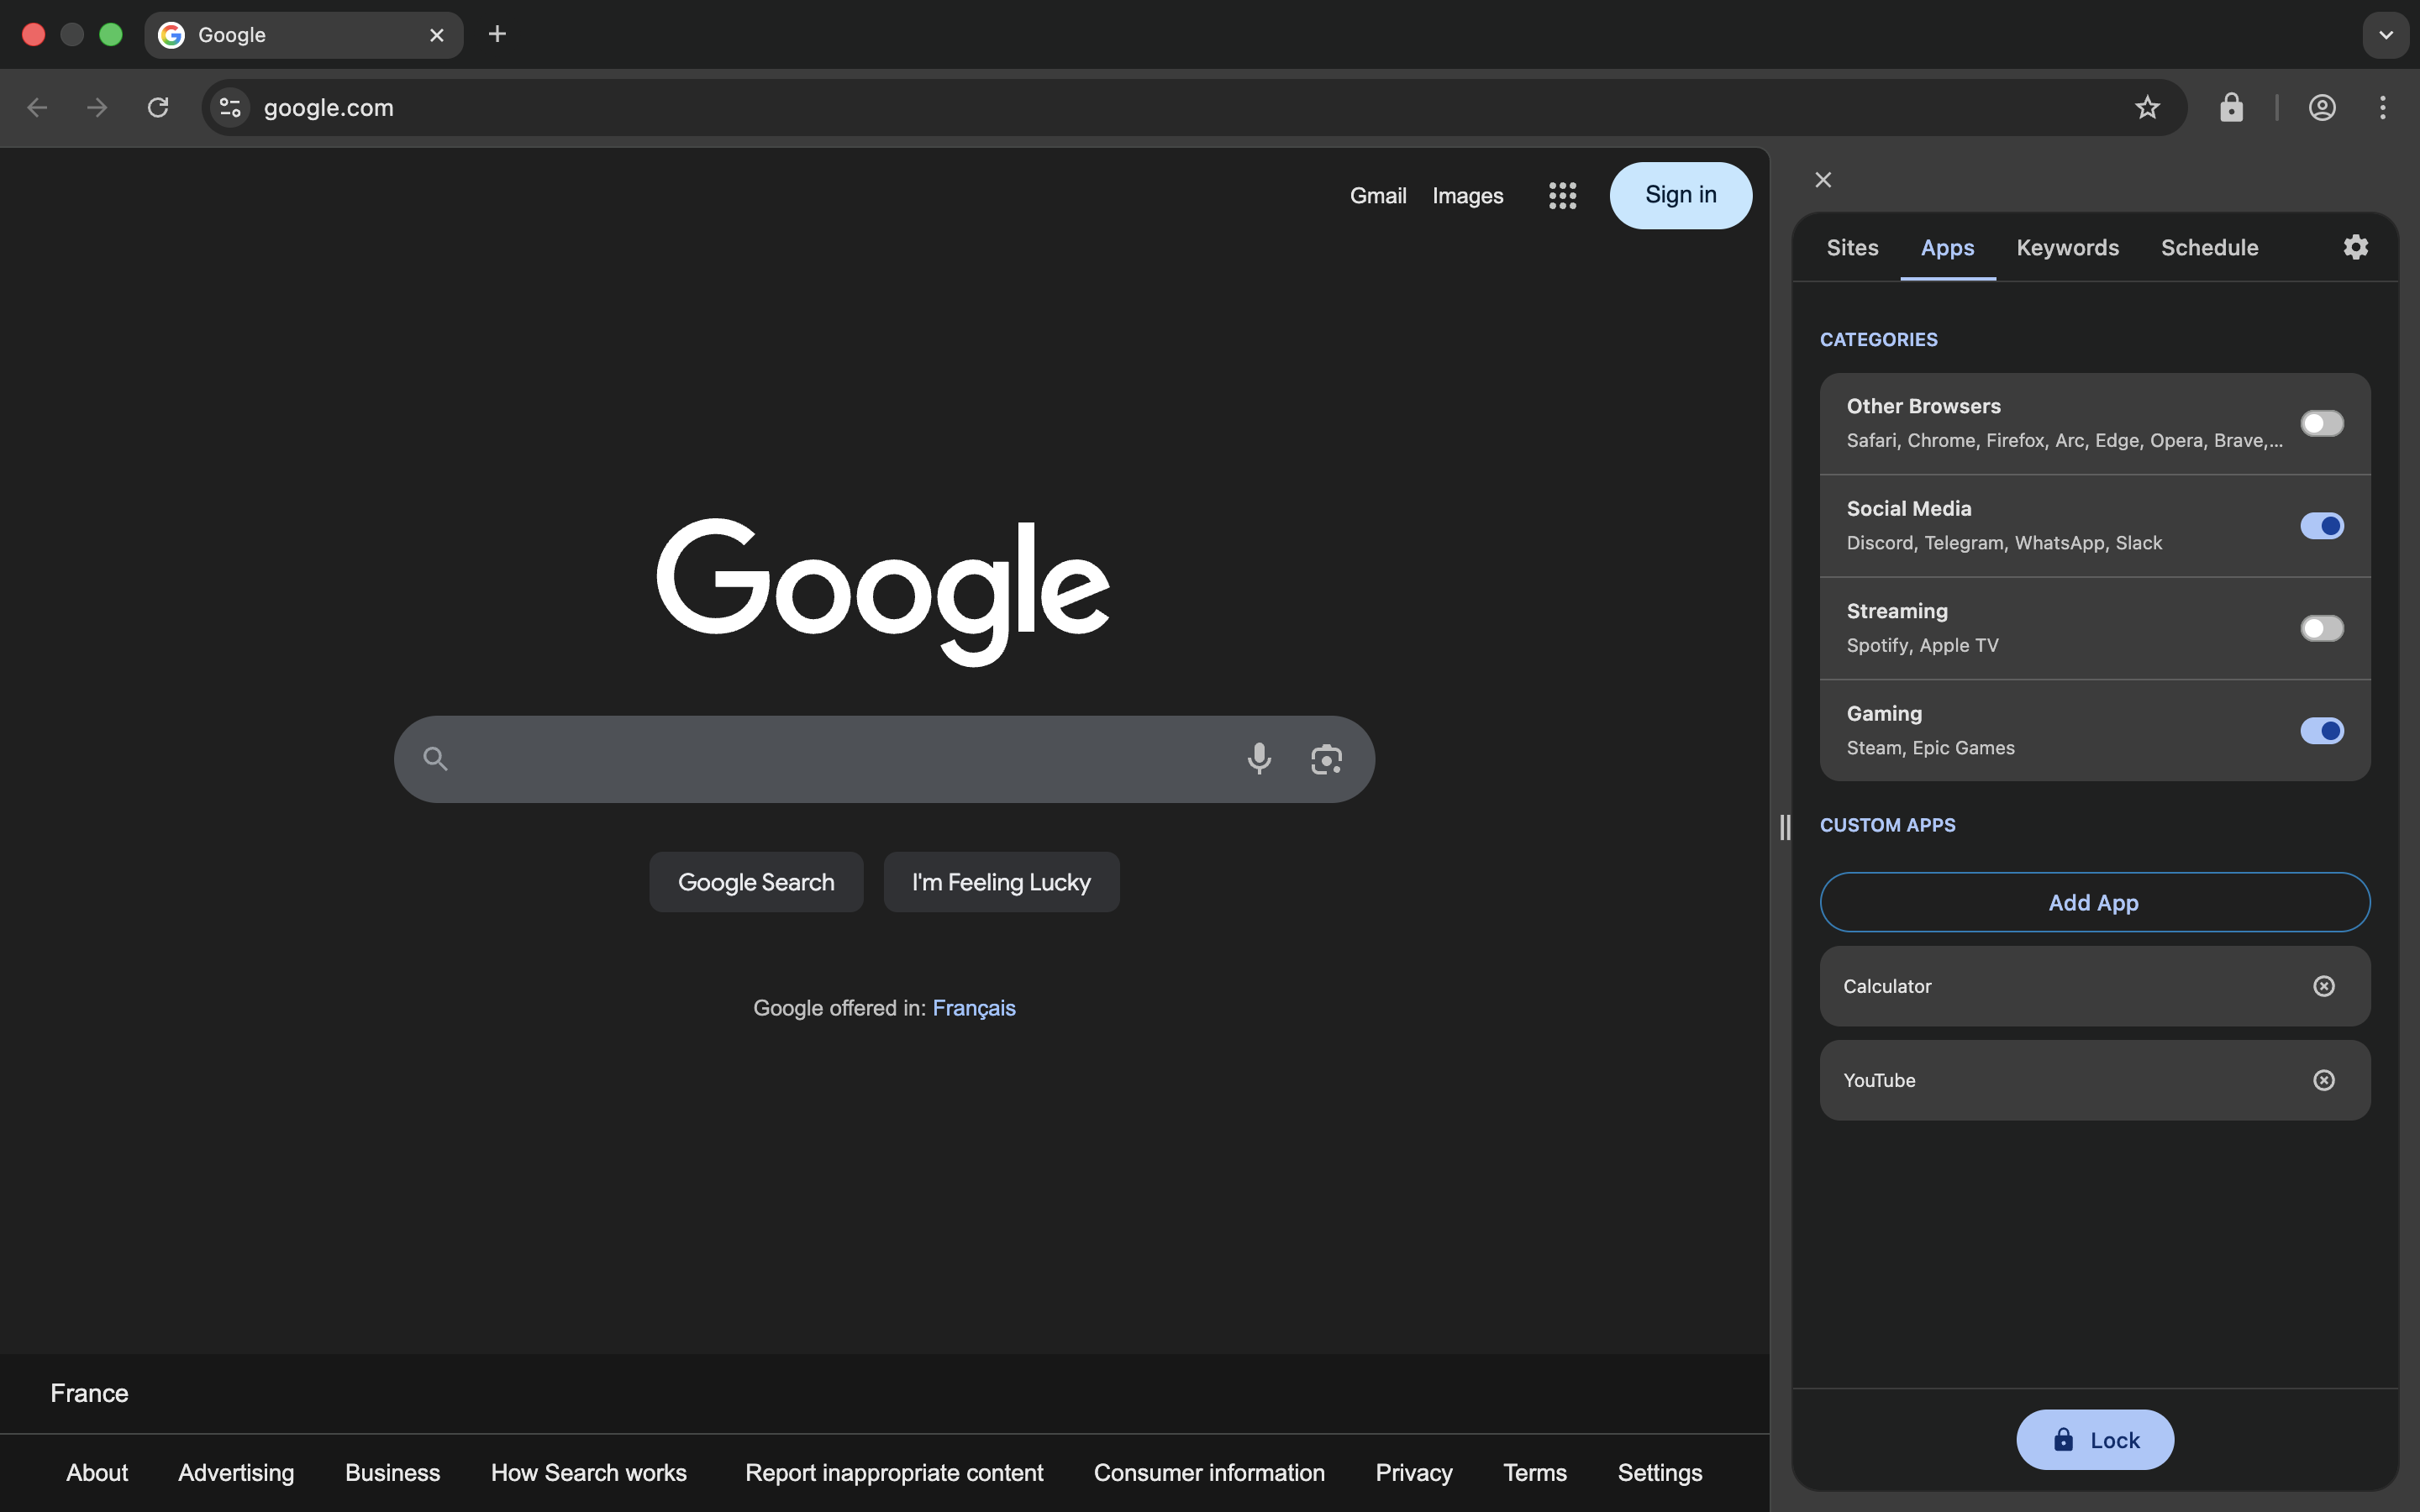Switch to the Sites tab
This screenshot has height=1512, width=2420.
[1852, 247]
